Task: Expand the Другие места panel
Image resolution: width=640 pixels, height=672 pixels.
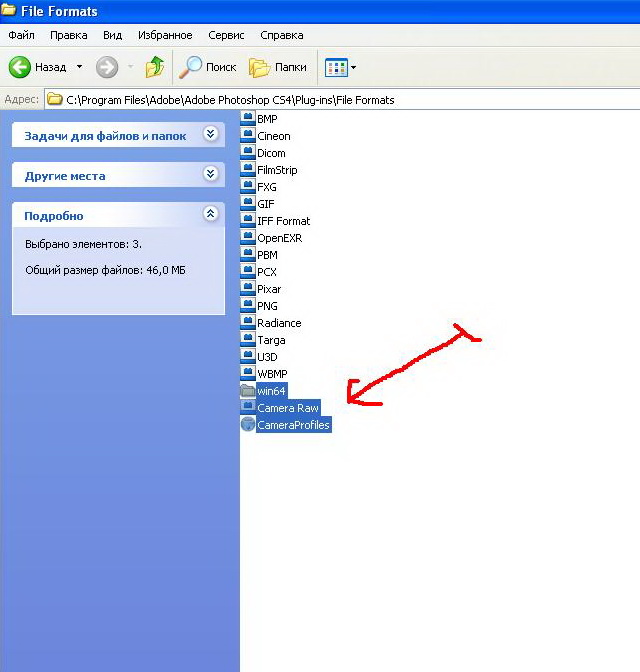Action: coord(210,174)
